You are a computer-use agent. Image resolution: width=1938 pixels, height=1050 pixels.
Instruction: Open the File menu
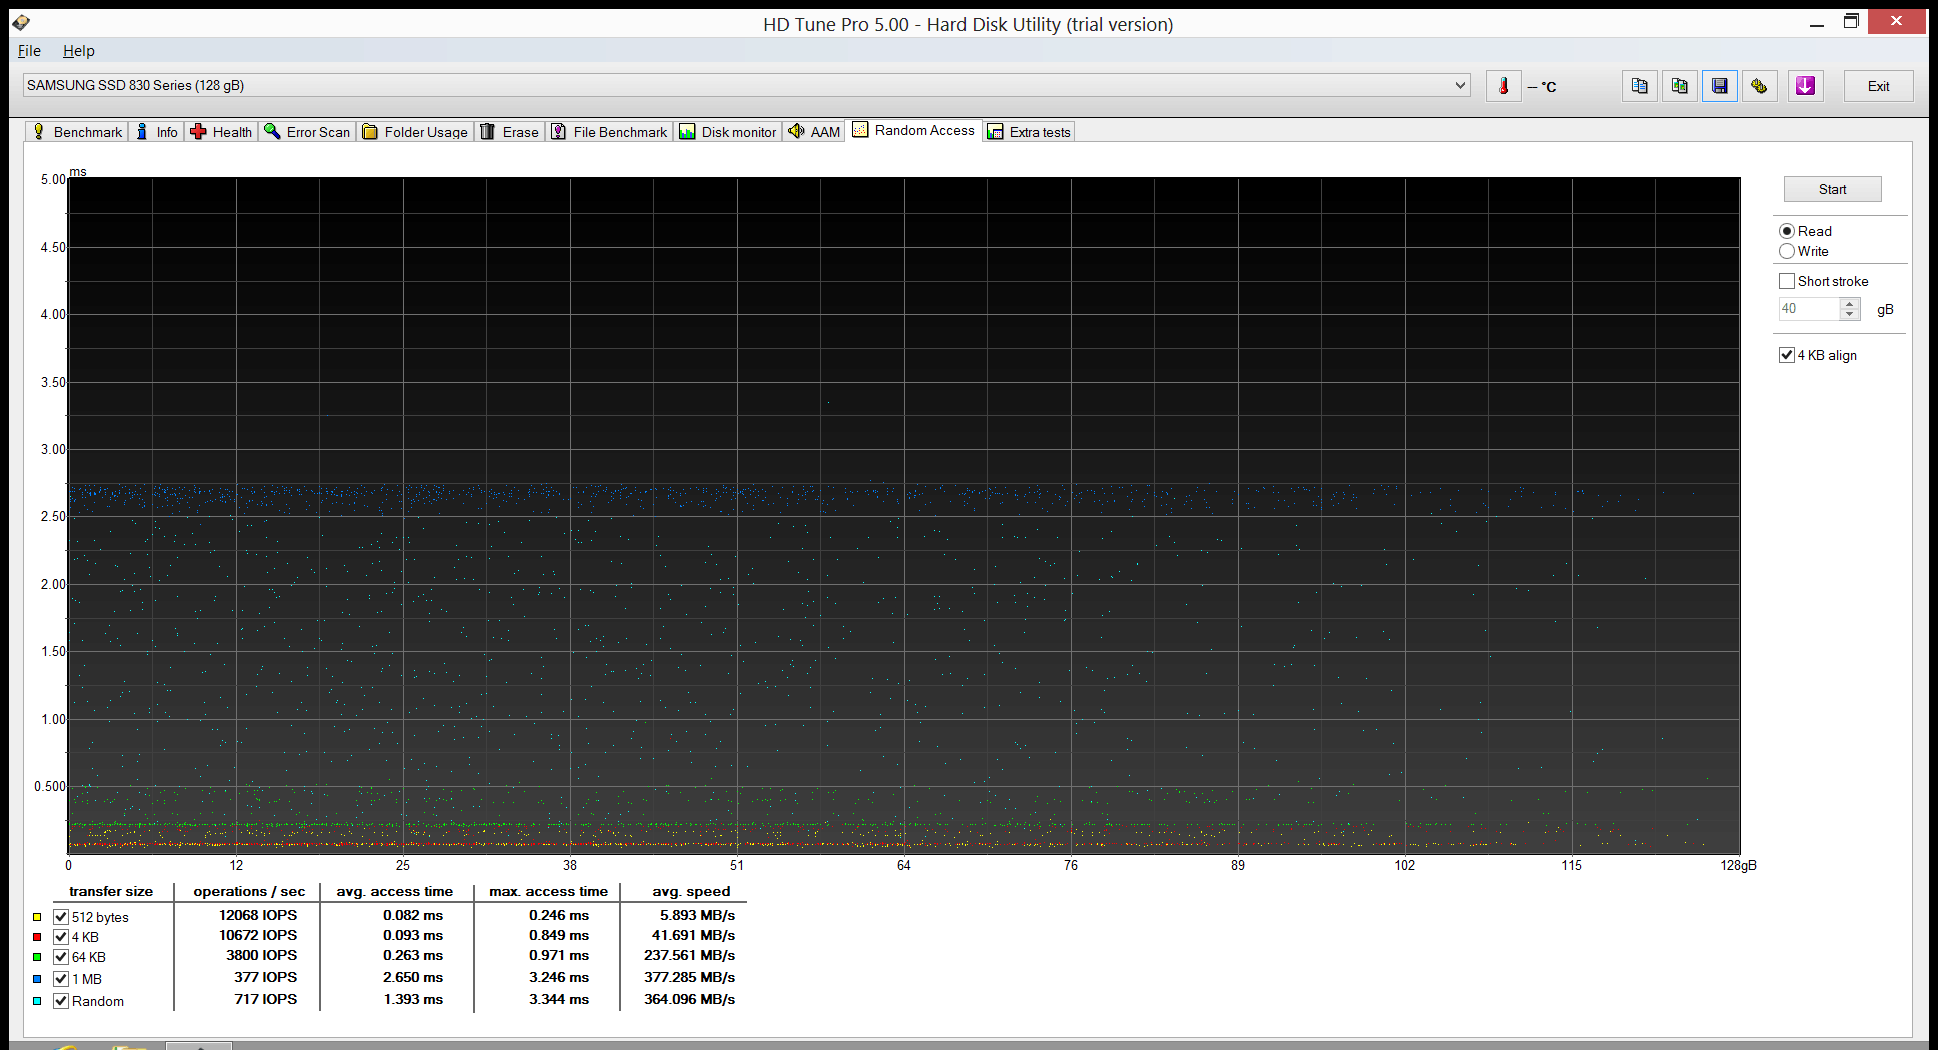tap(29, 51)
